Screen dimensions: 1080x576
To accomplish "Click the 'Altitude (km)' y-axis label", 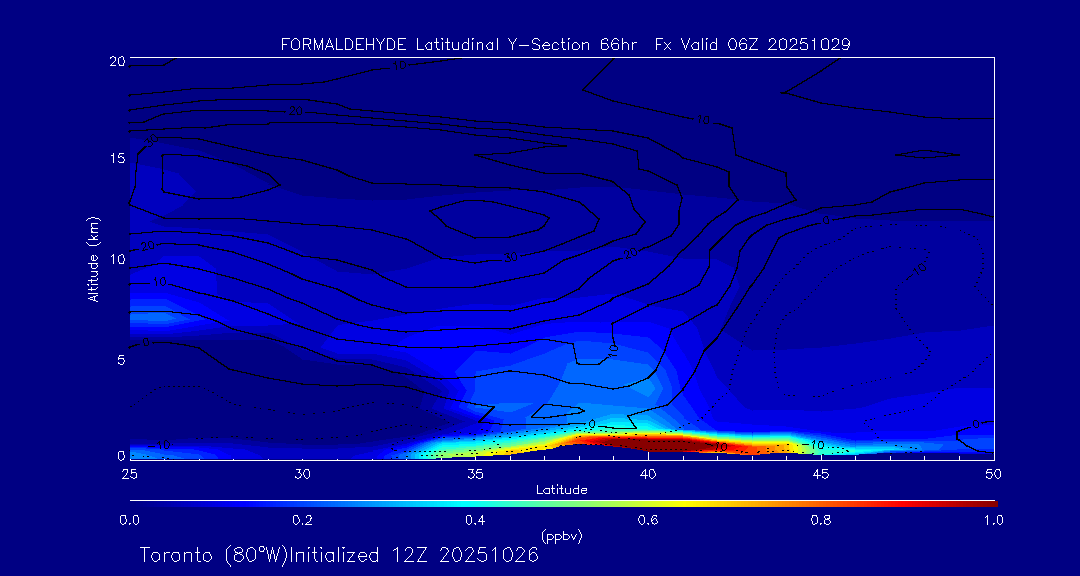I will coord(93,259).
